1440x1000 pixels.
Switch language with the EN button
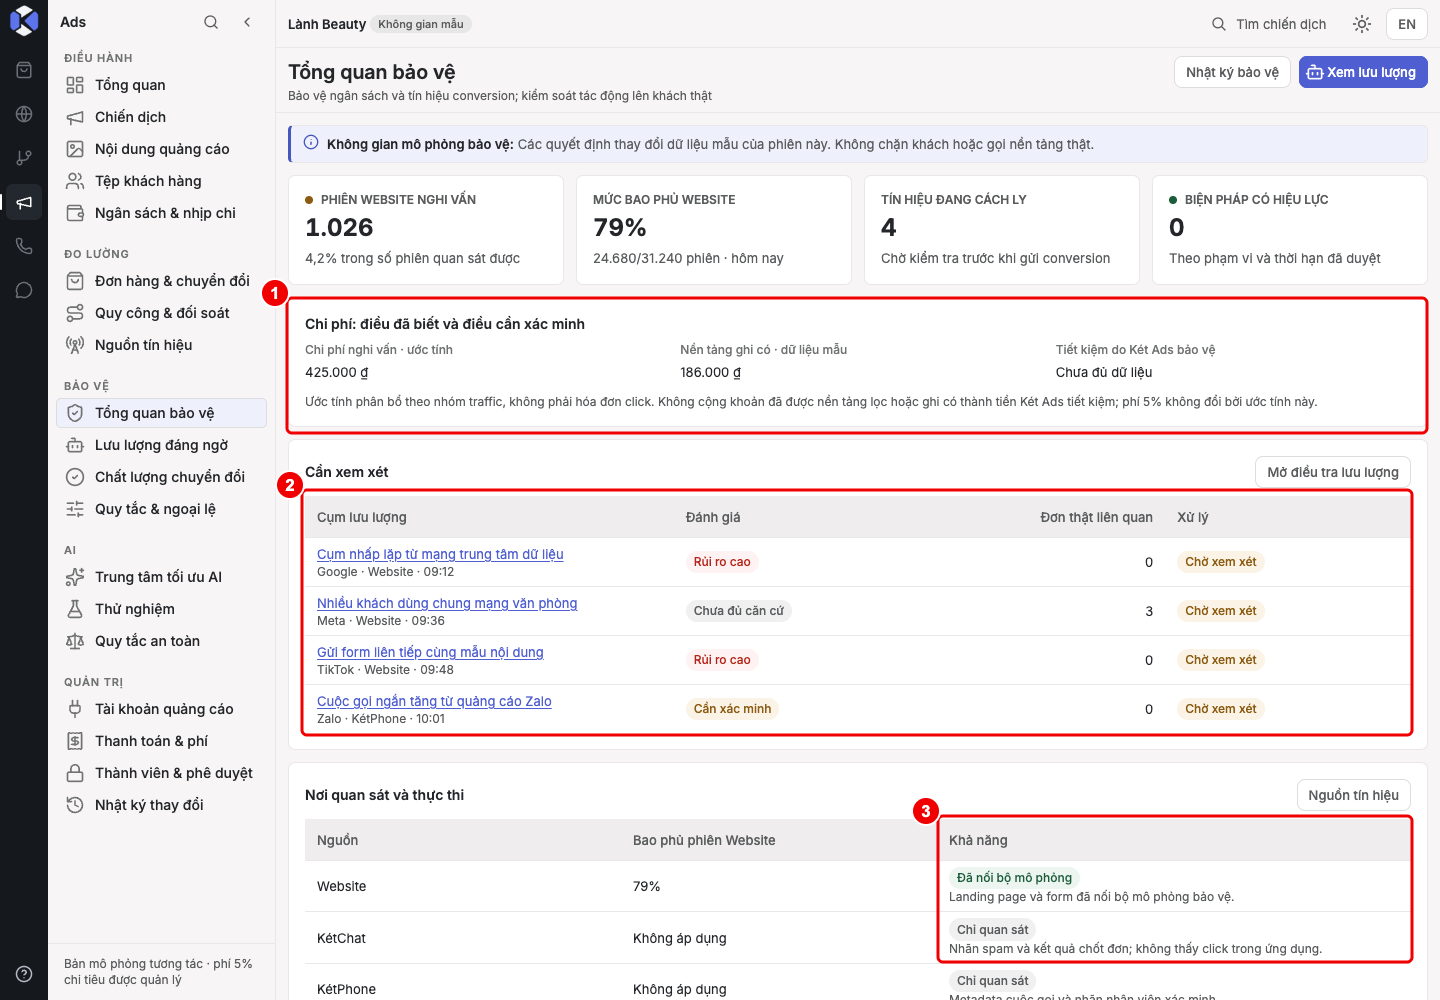[1407, 24]
